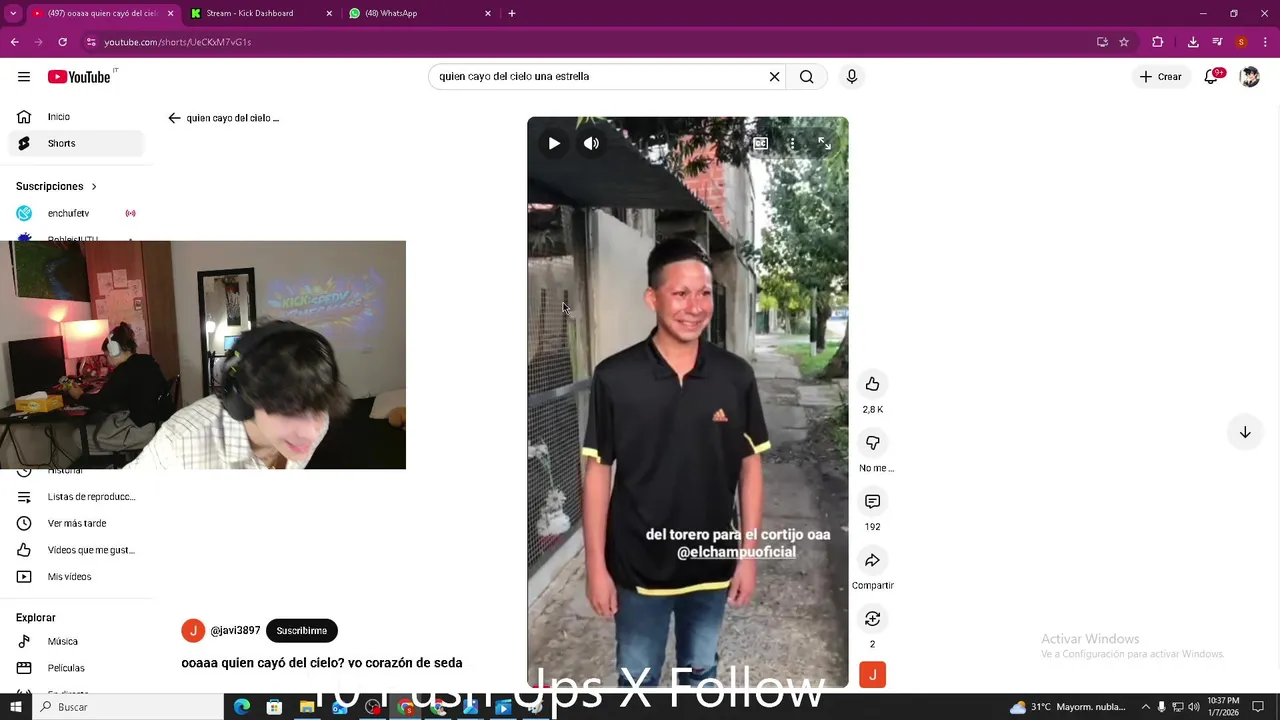Go to the next Short arrow
Viewport: 1280px width, 720px height.
point(1245,432)
